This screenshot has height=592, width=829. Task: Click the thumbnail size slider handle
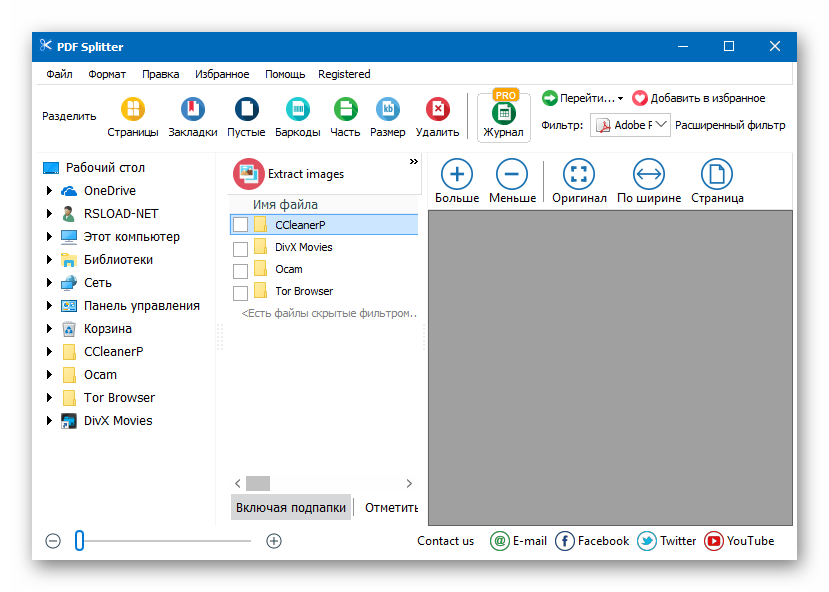tap(79, 541)
